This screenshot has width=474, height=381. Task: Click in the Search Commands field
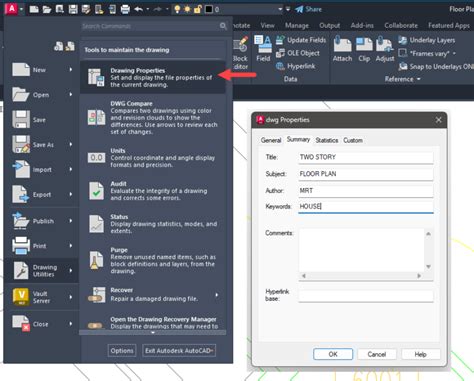[150, 26]
